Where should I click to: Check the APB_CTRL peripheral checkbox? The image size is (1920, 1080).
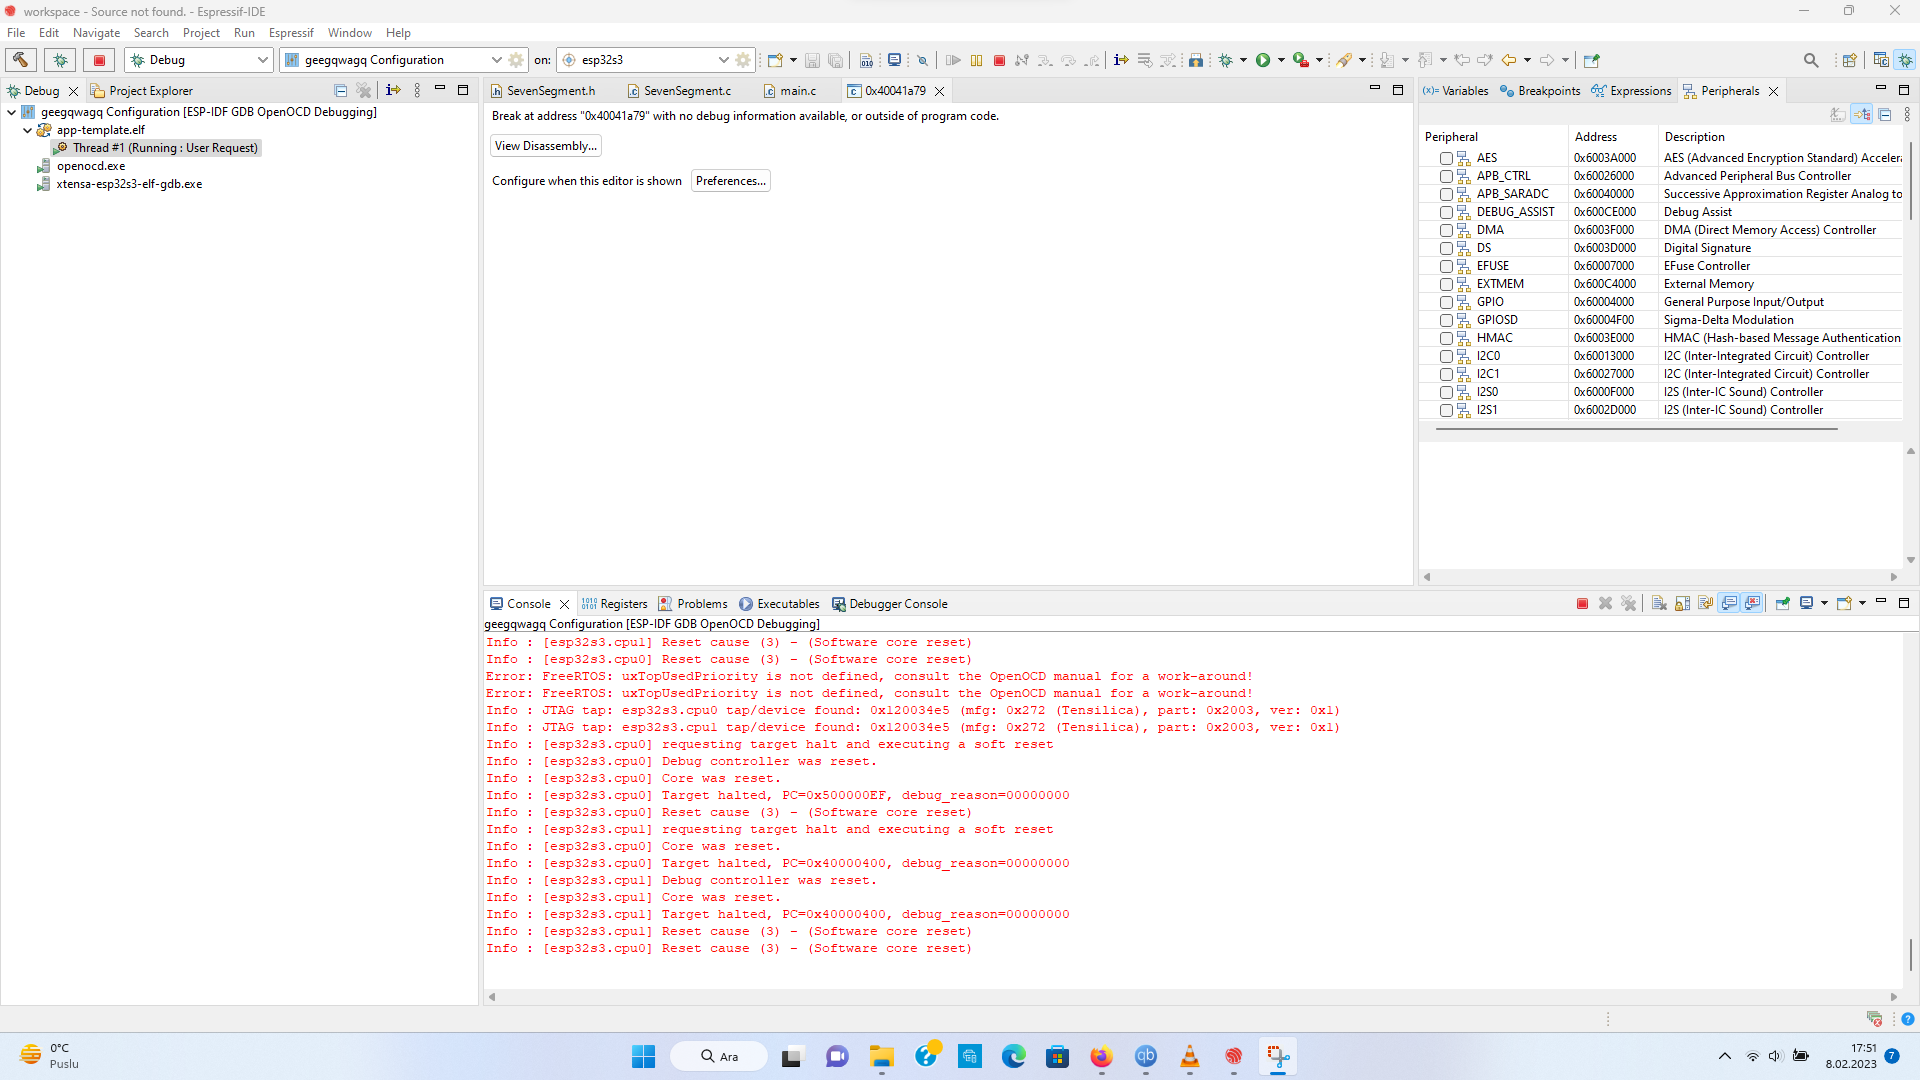pyautogui.click(x=1446, y=176)
